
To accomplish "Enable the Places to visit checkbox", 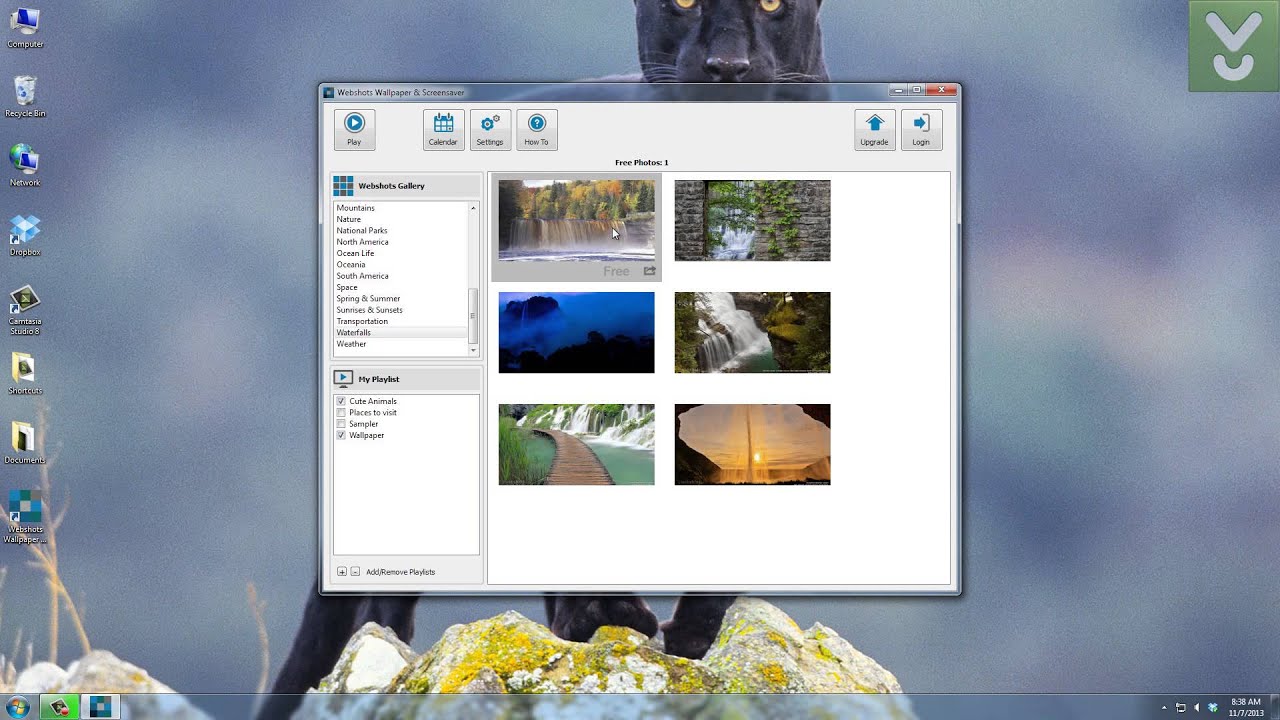I will (x=341, y=413).
